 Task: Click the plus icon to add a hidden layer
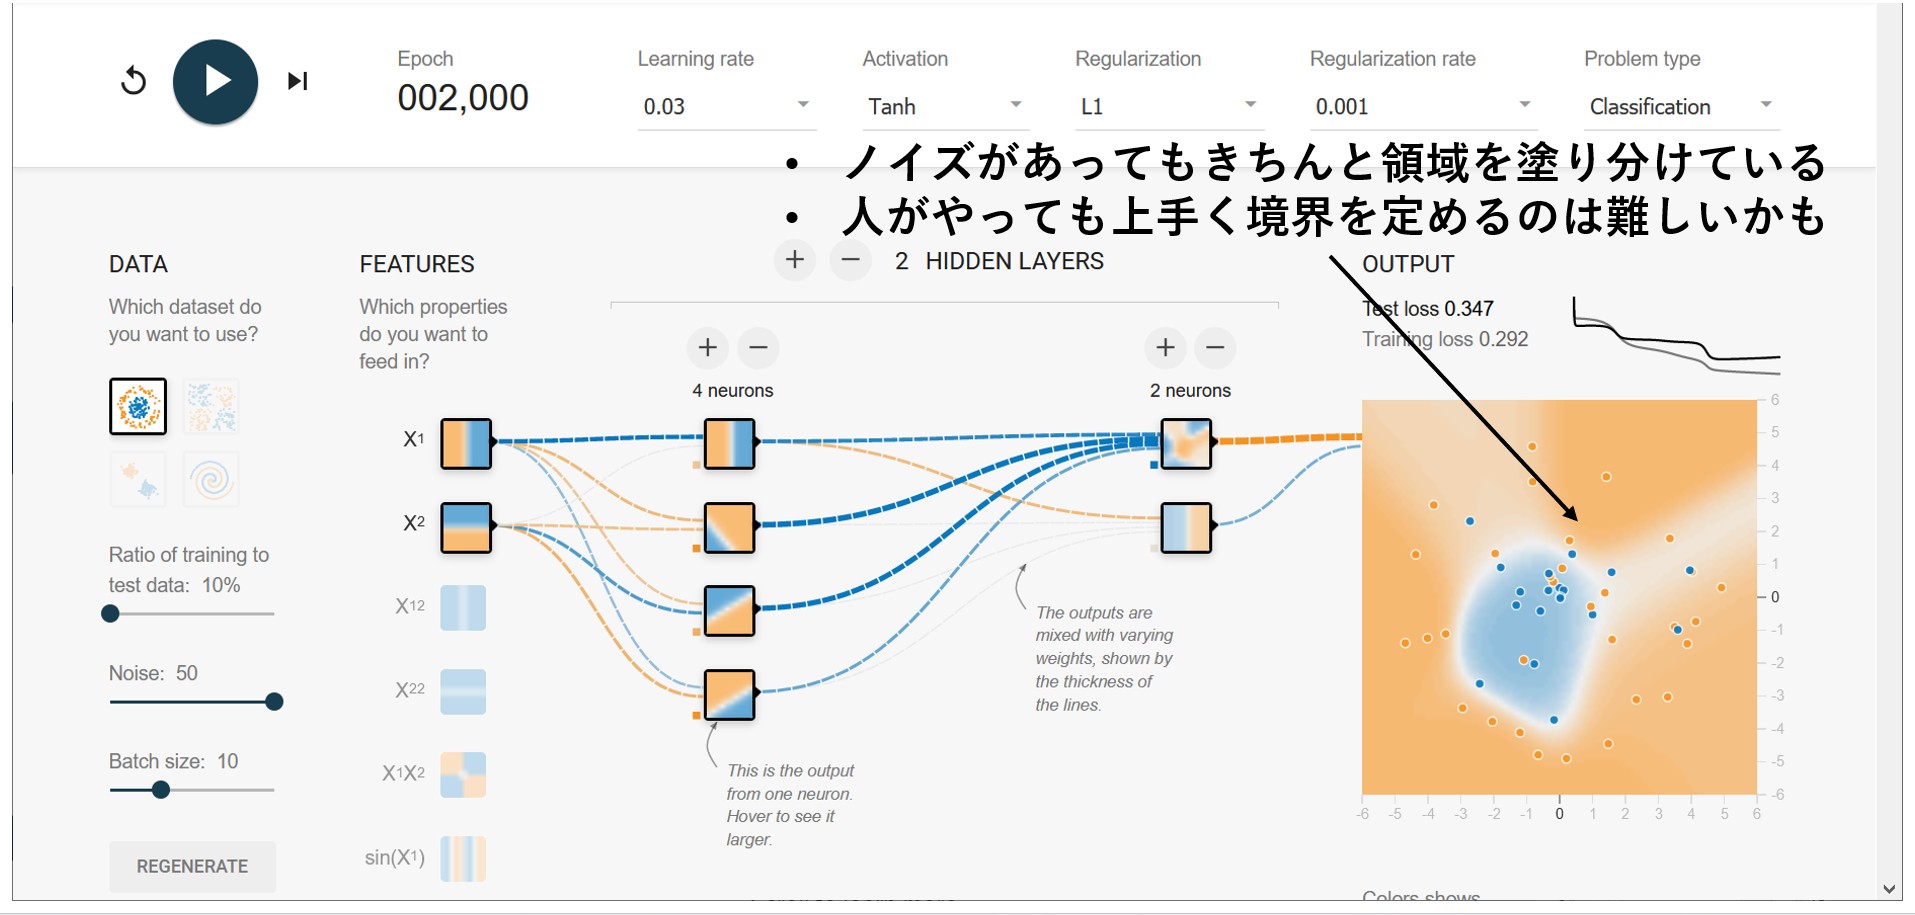click(x=795, y=260)
